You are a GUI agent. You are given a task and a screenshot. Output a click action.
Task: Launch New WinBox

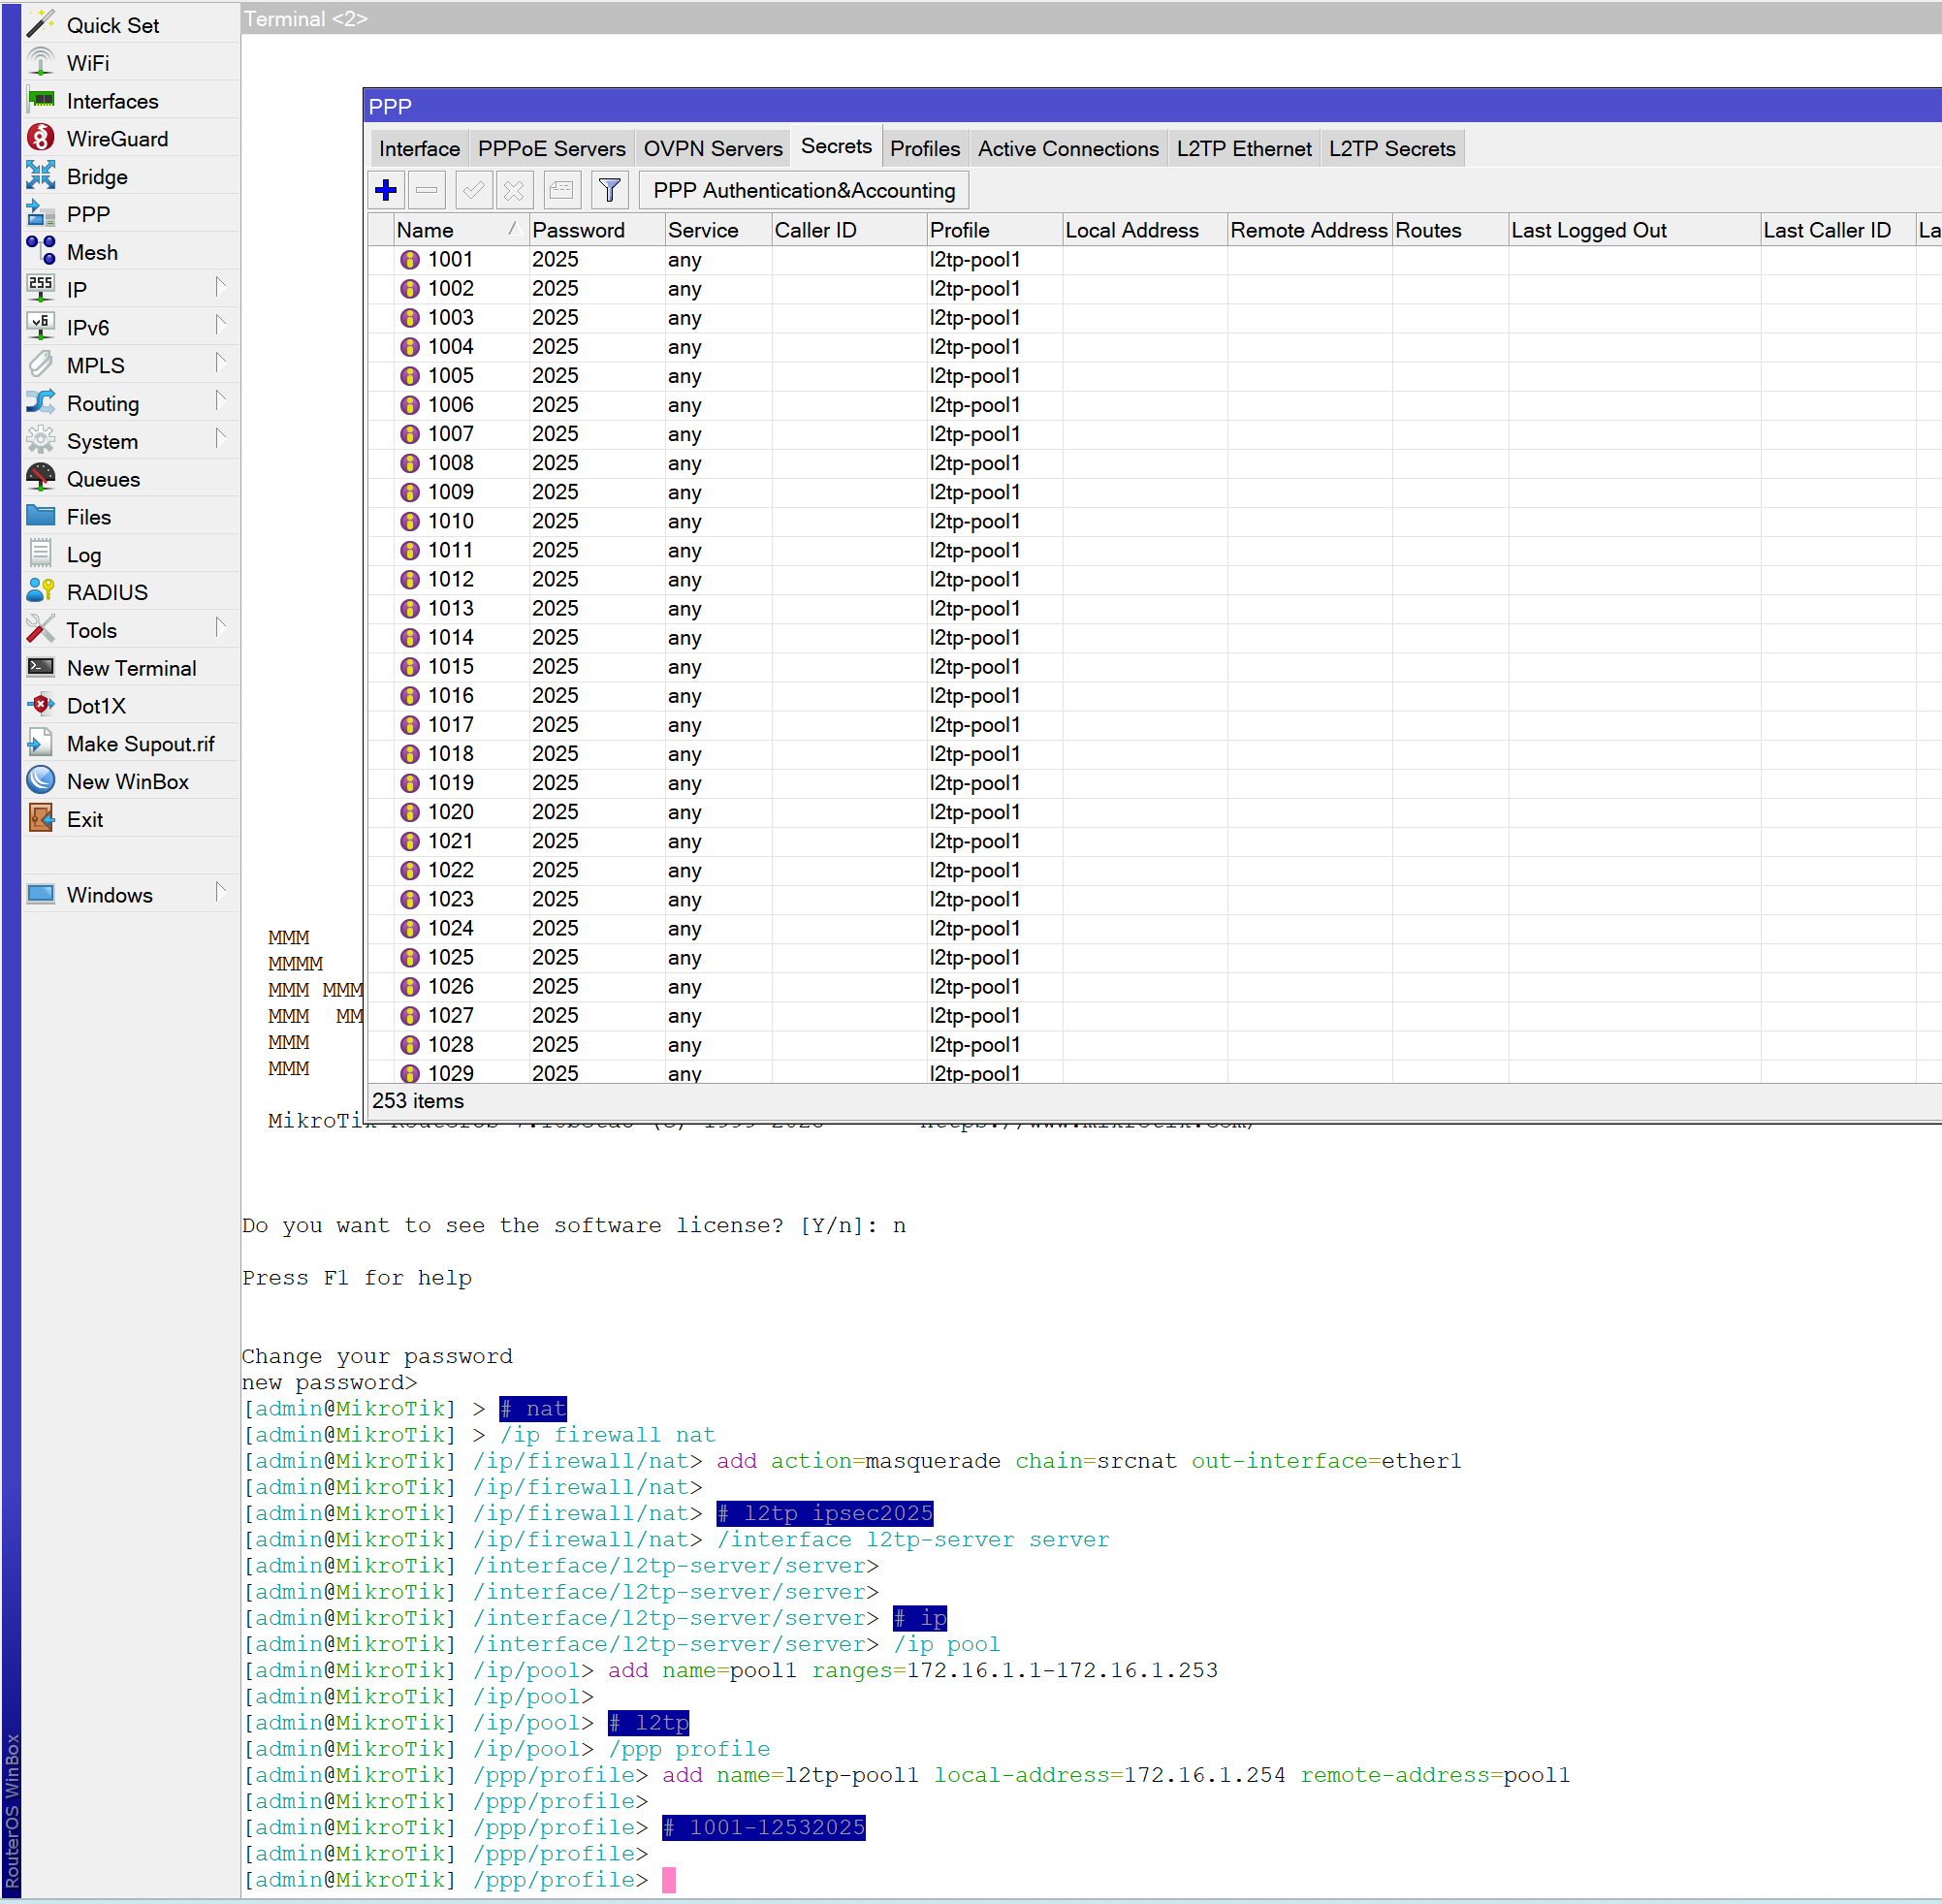130,782
